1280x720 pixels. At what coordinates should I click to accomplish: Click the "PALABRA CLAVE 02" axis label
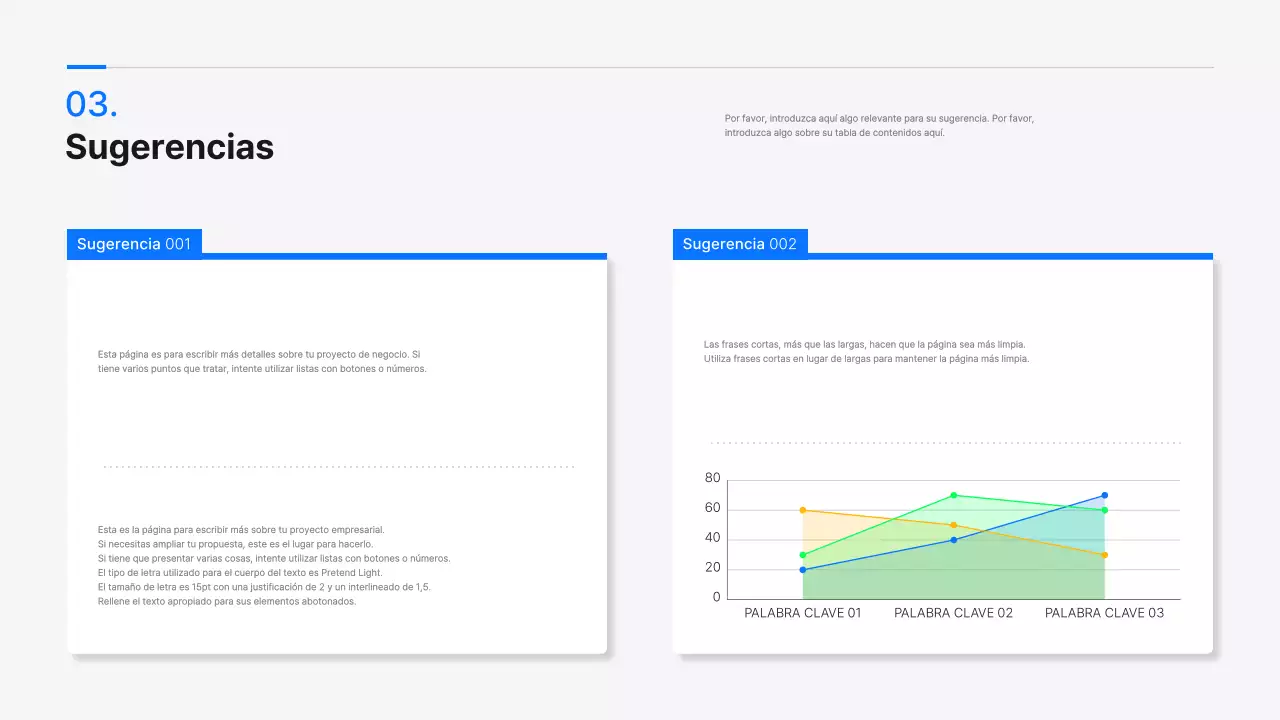click(953, 613)
